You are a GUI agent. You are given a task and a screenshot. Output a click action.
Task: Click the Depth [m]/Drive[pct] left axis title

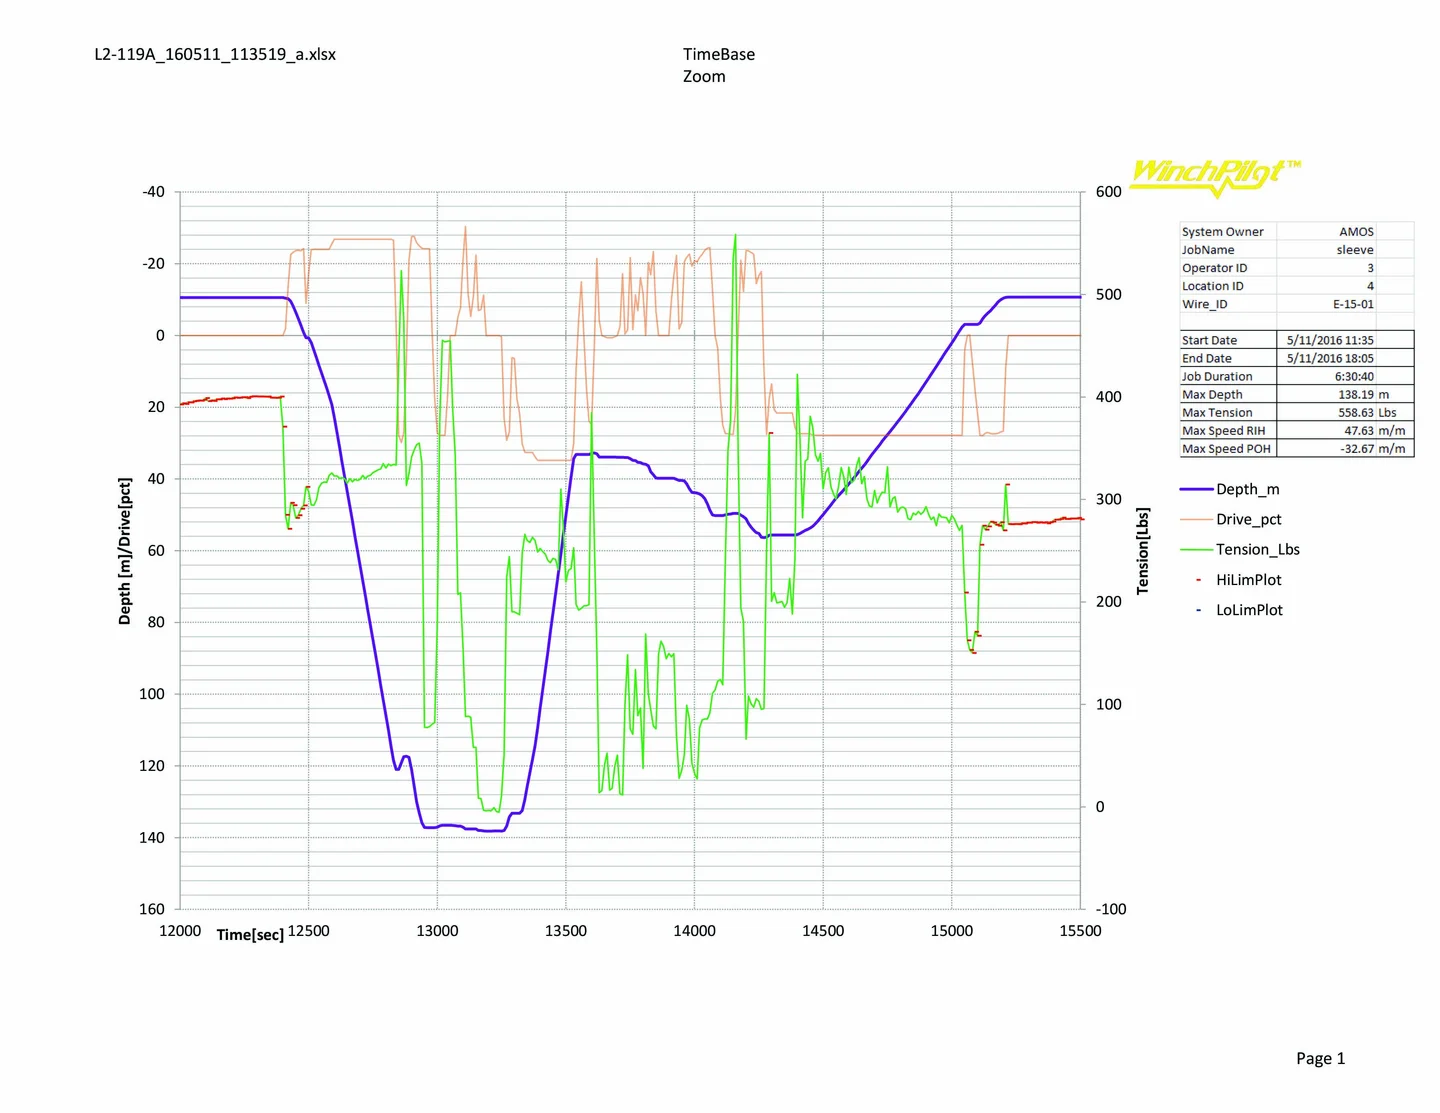[x=125, y=551]
